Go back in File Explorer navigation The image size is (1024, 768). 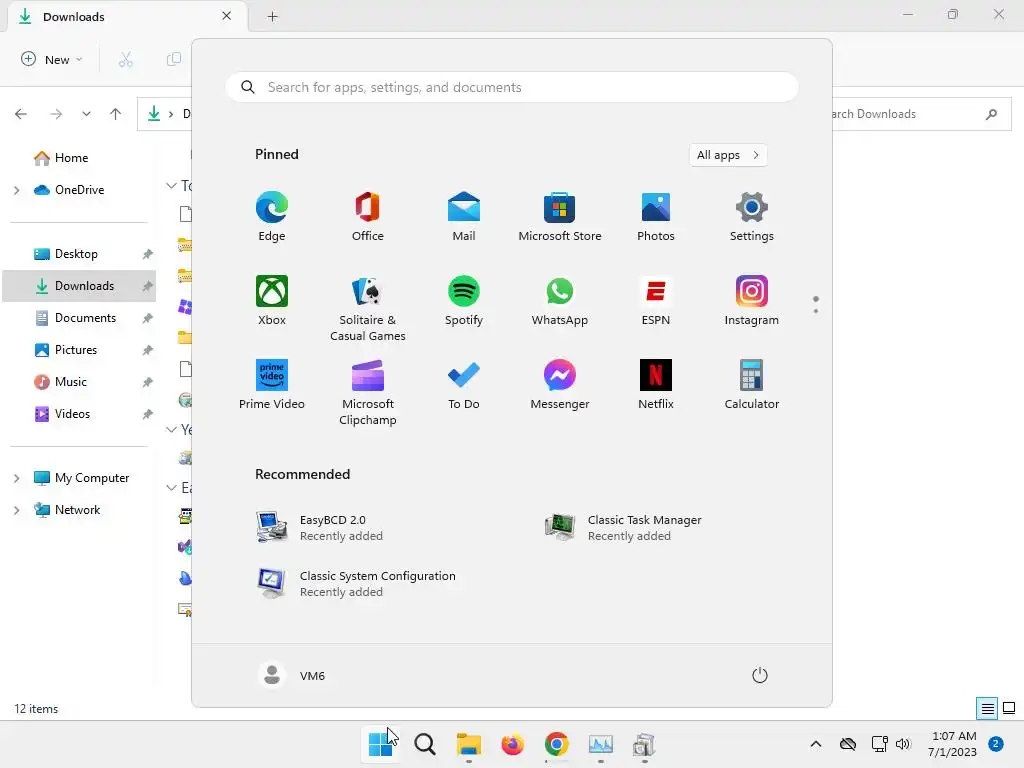pyautogui.click(x=21, y=114)
